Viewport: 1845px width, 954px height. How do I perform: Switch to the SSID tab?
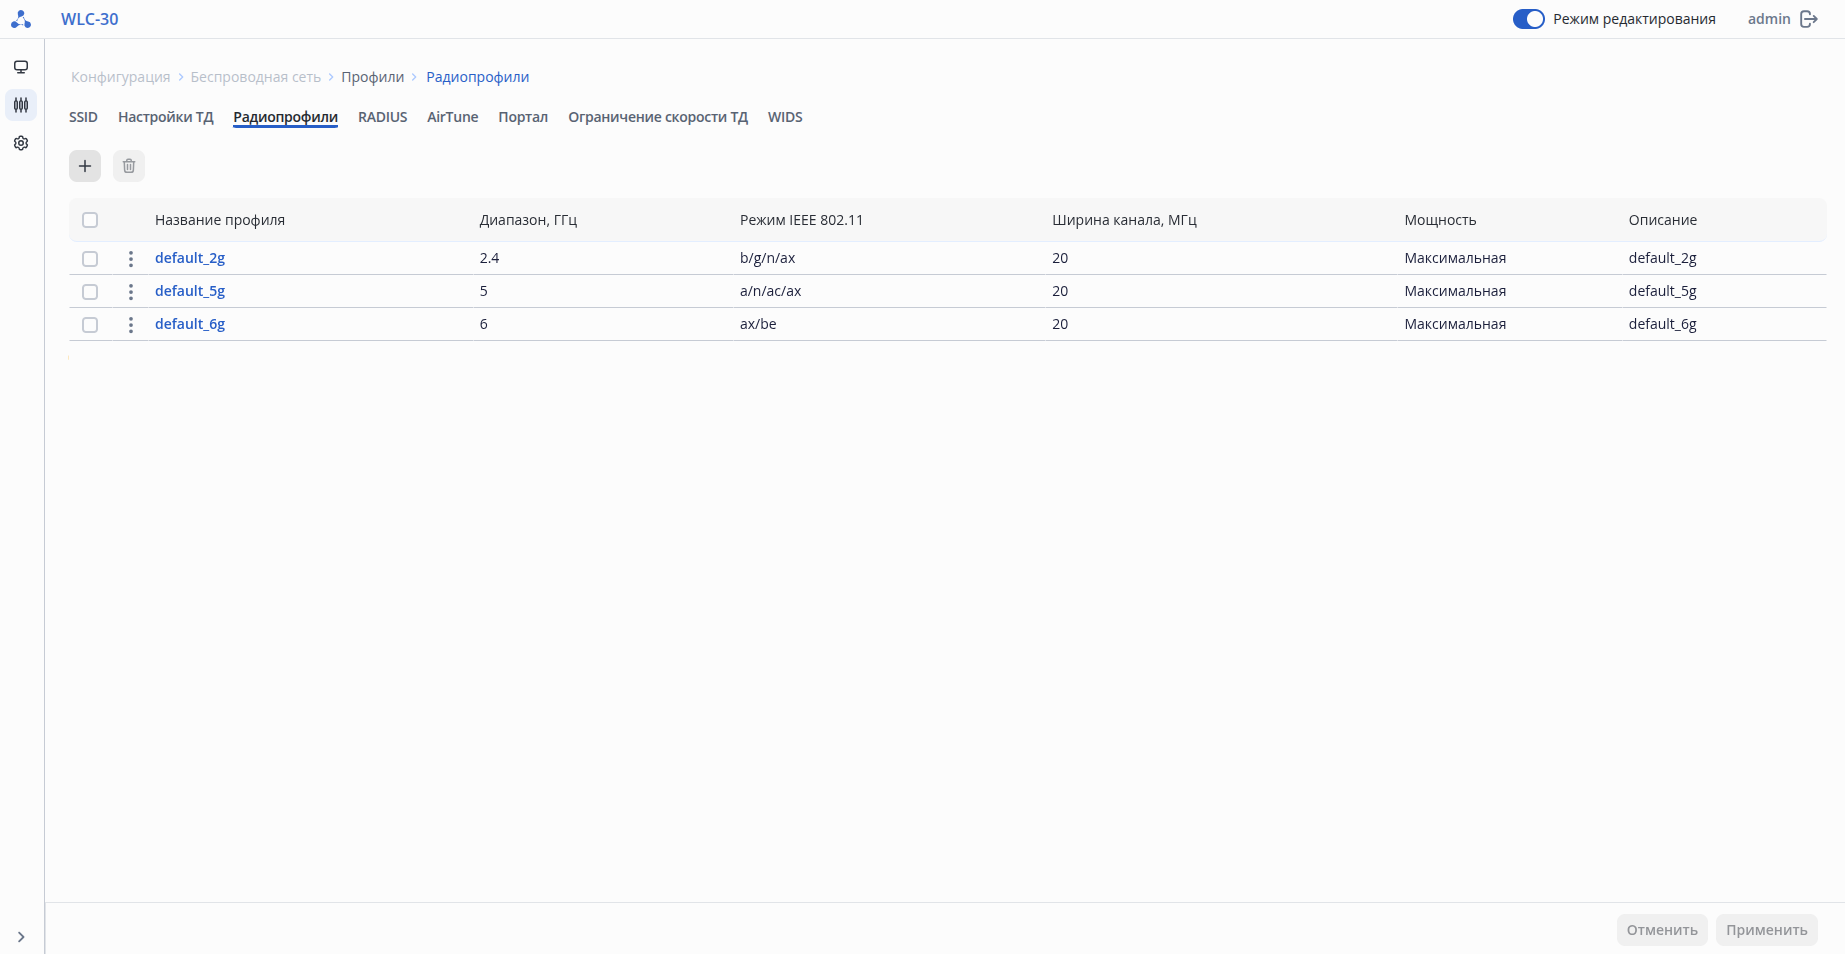coord(83,117)
